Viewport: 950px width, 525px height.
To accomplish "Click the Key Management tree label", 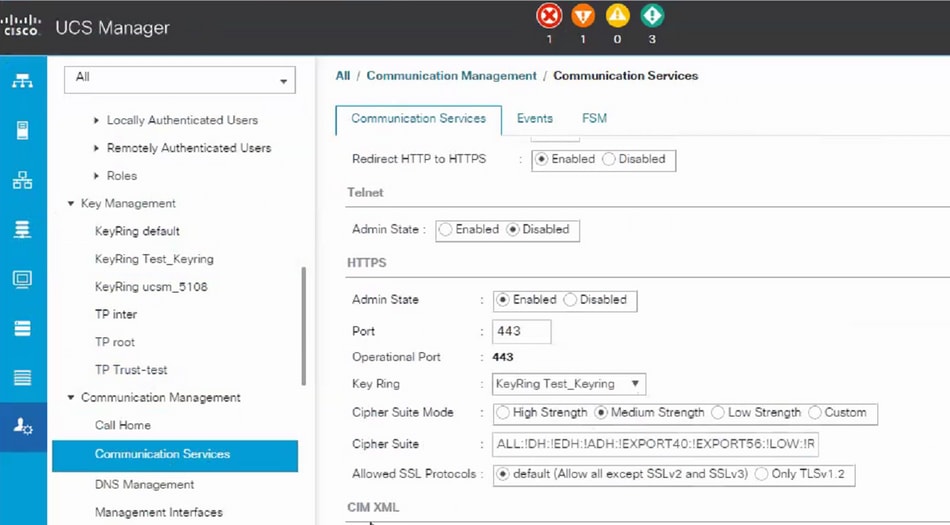I will pyautogui.click(x=128, y=203).
